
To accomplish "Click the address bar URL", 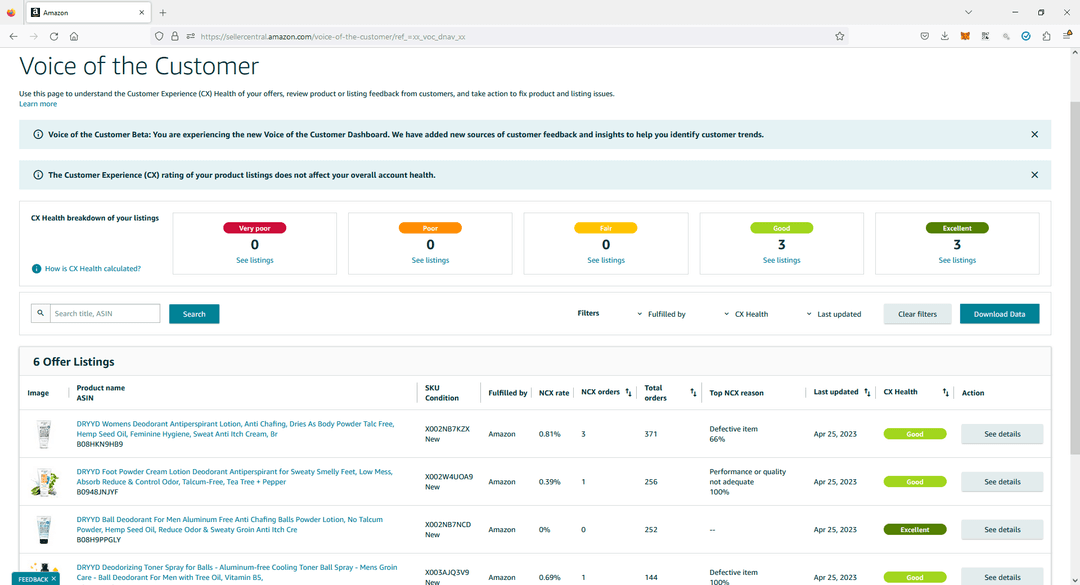I will pos(333,37).
